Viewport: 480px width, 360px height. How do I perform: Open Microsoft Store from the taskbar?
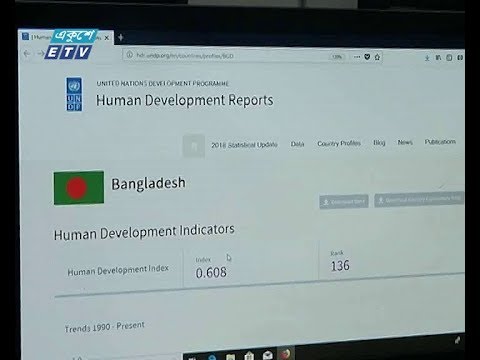point(249,356)
